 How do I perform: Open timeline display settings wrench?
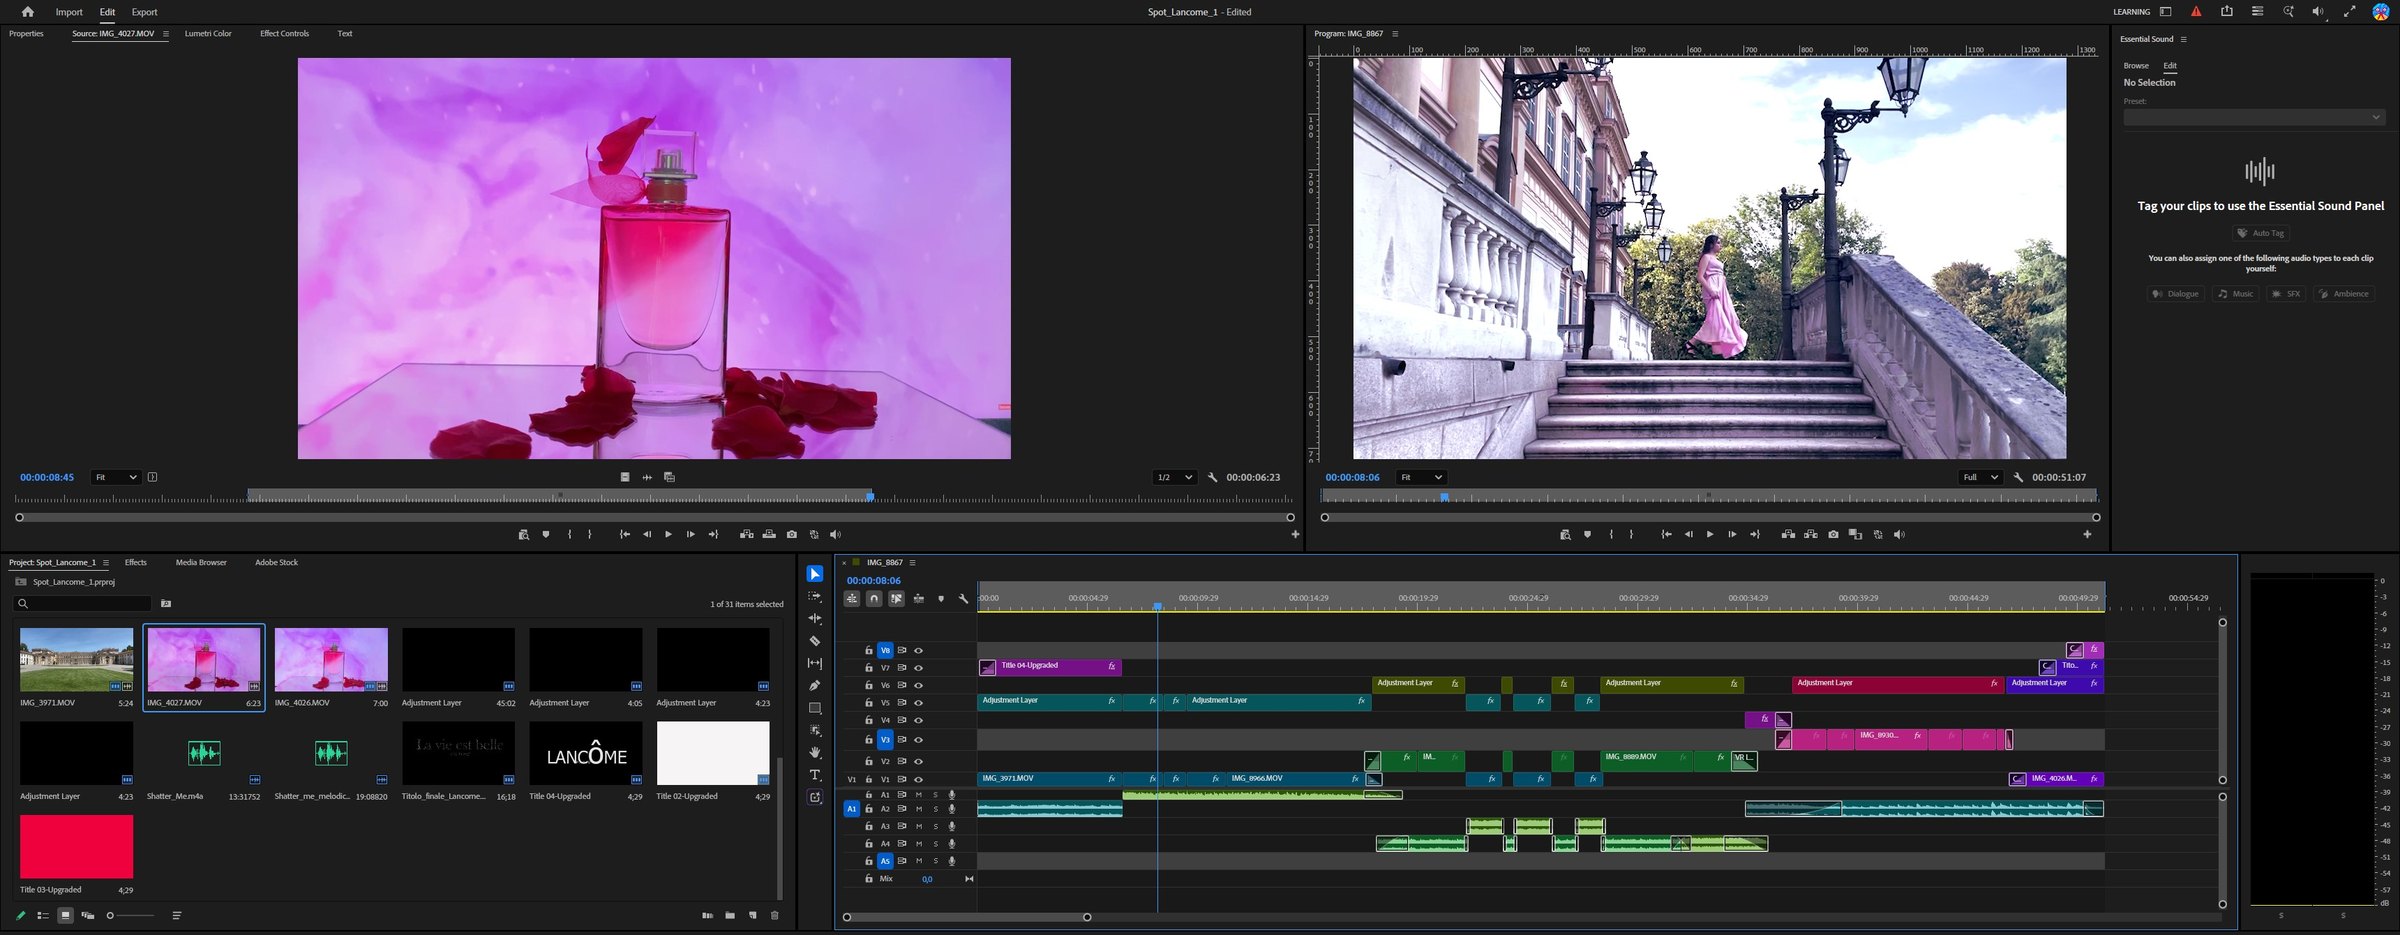click(963, 598)
